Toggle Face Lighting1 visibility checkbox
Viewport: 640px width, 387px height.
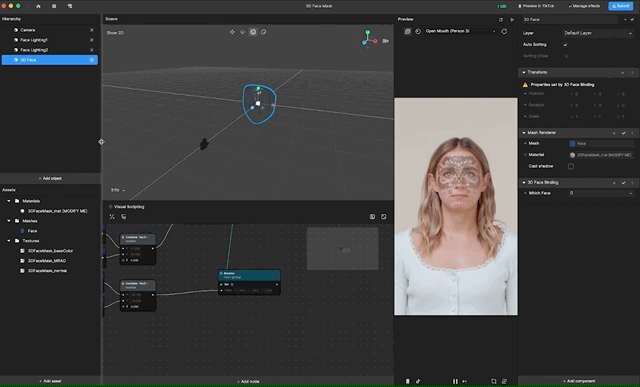[91, 40]
